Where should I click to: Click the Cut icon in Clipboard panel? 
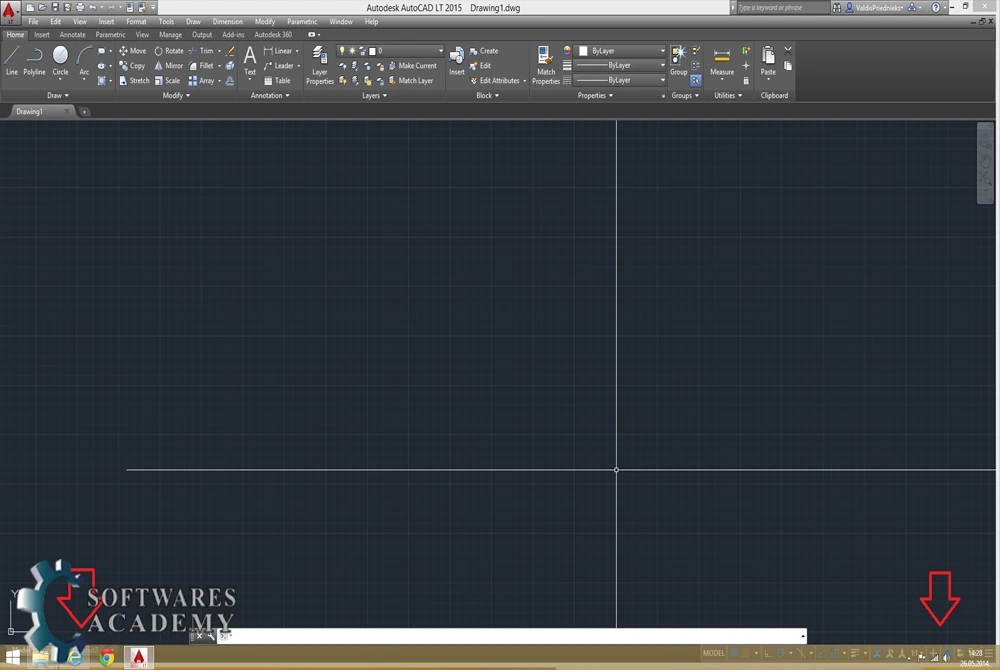[x=788, y=50]
